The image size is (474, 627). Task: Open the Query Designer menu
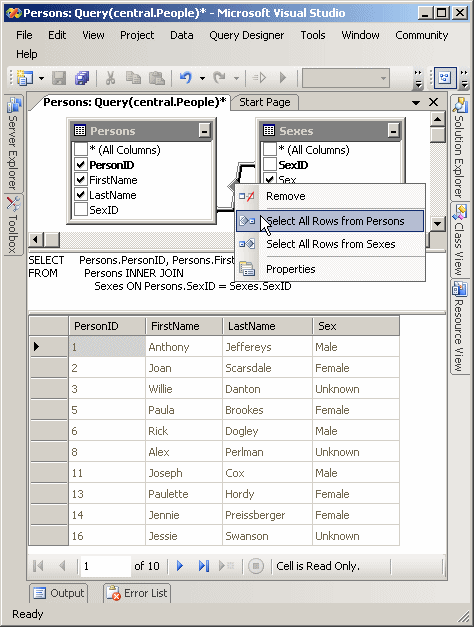pos(246,35)
